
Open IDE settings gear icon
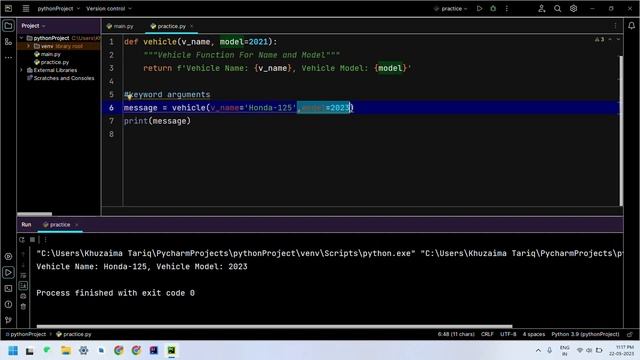tap(573, 8)
